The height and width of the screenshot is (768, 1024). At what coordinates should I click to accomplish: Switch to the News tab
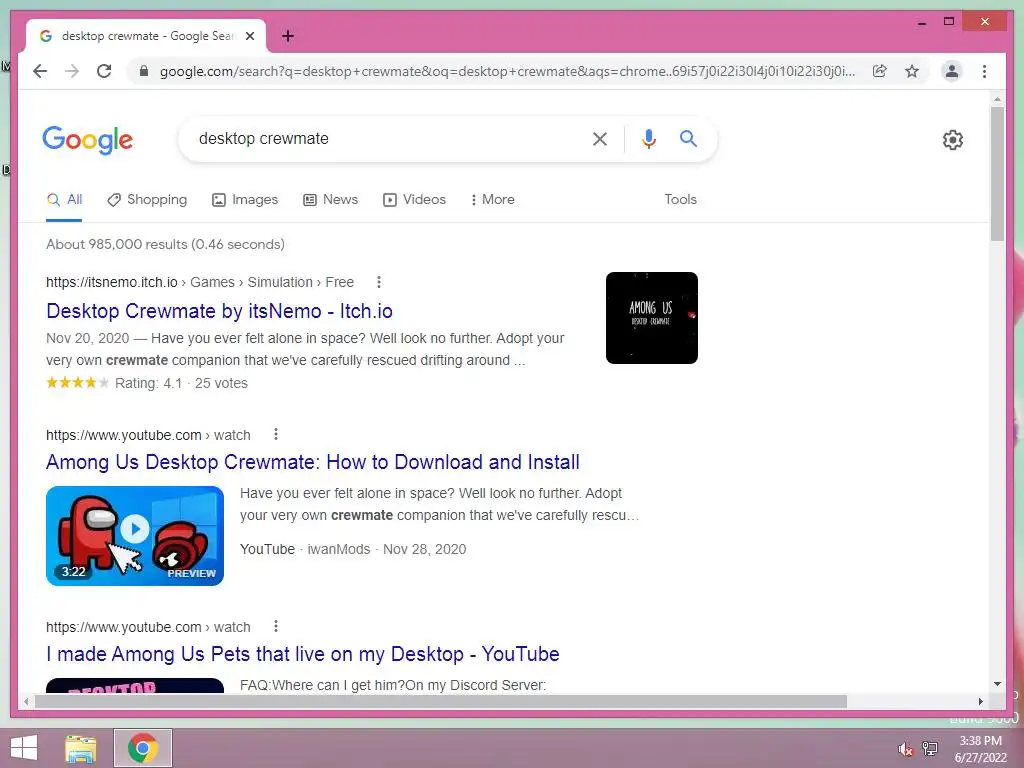tap(330, 200)
